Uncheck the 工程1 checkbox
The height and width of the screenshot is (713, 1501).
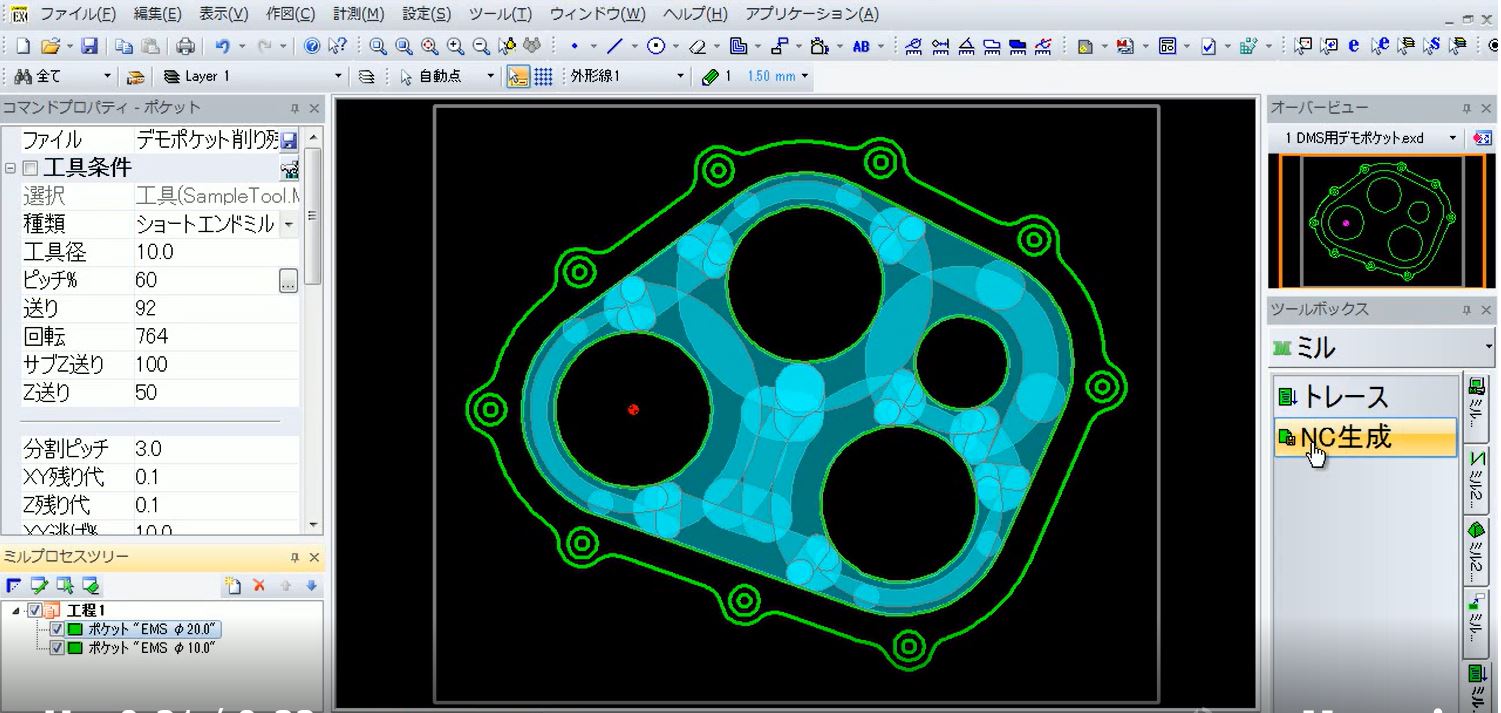click(36, 610)
